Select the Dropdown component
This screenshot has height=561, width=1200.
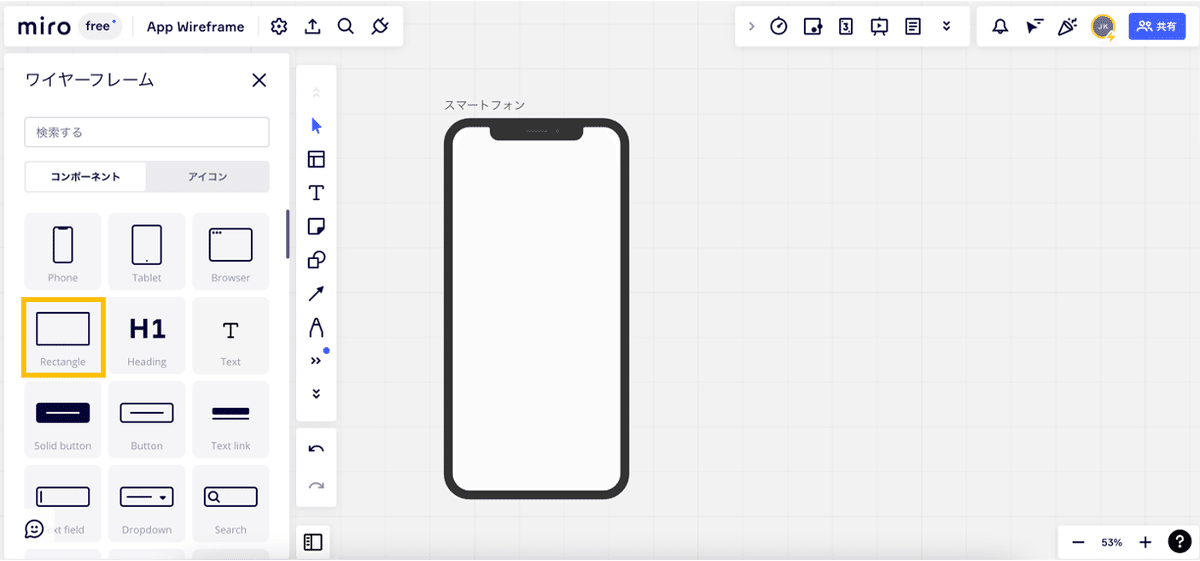pos(147,504)
